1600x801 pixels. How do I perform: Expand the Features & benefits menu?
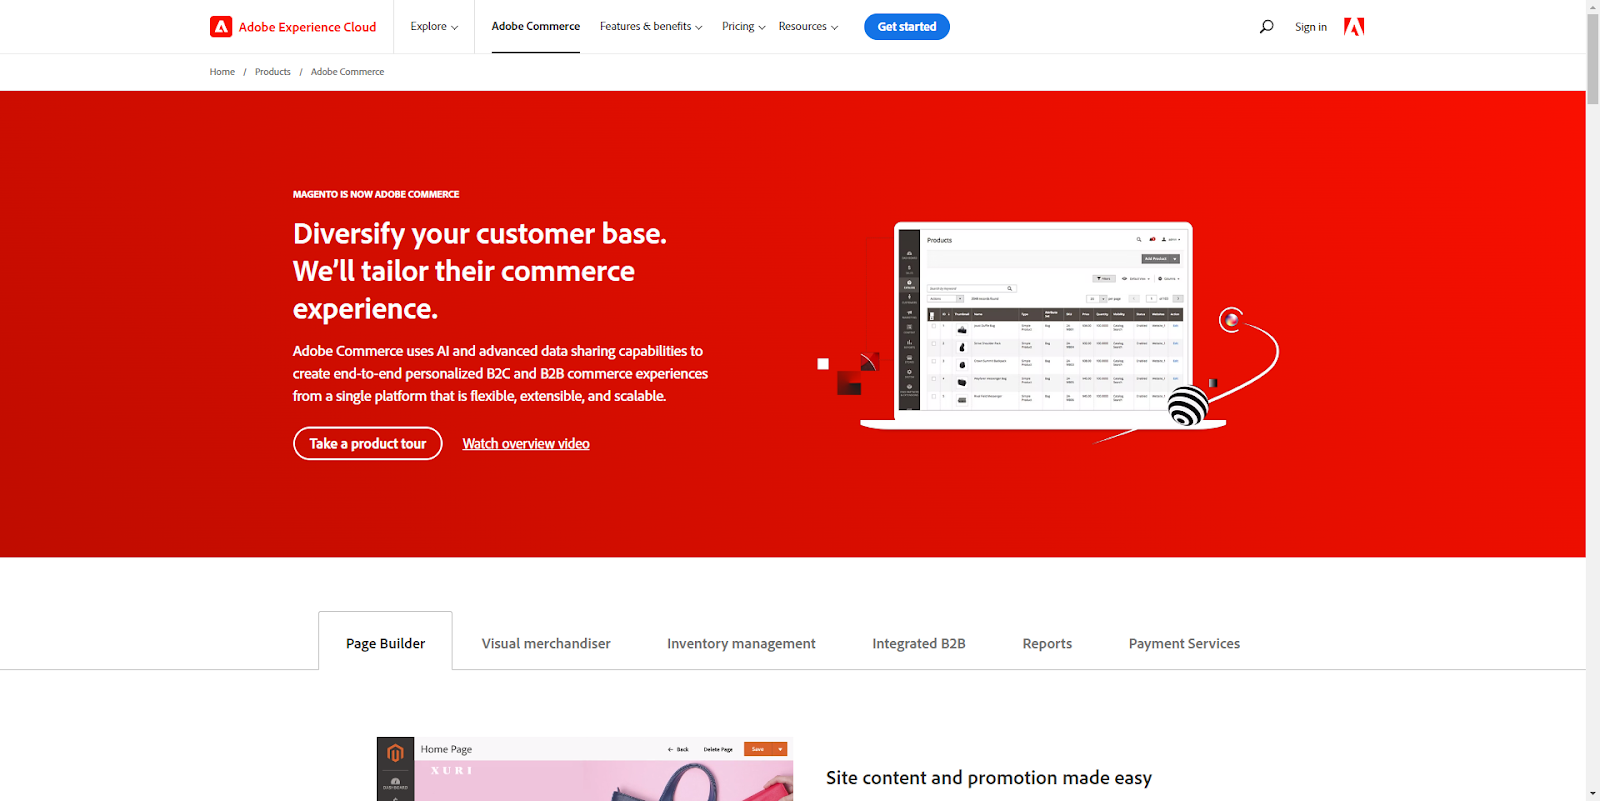[651, 27]
